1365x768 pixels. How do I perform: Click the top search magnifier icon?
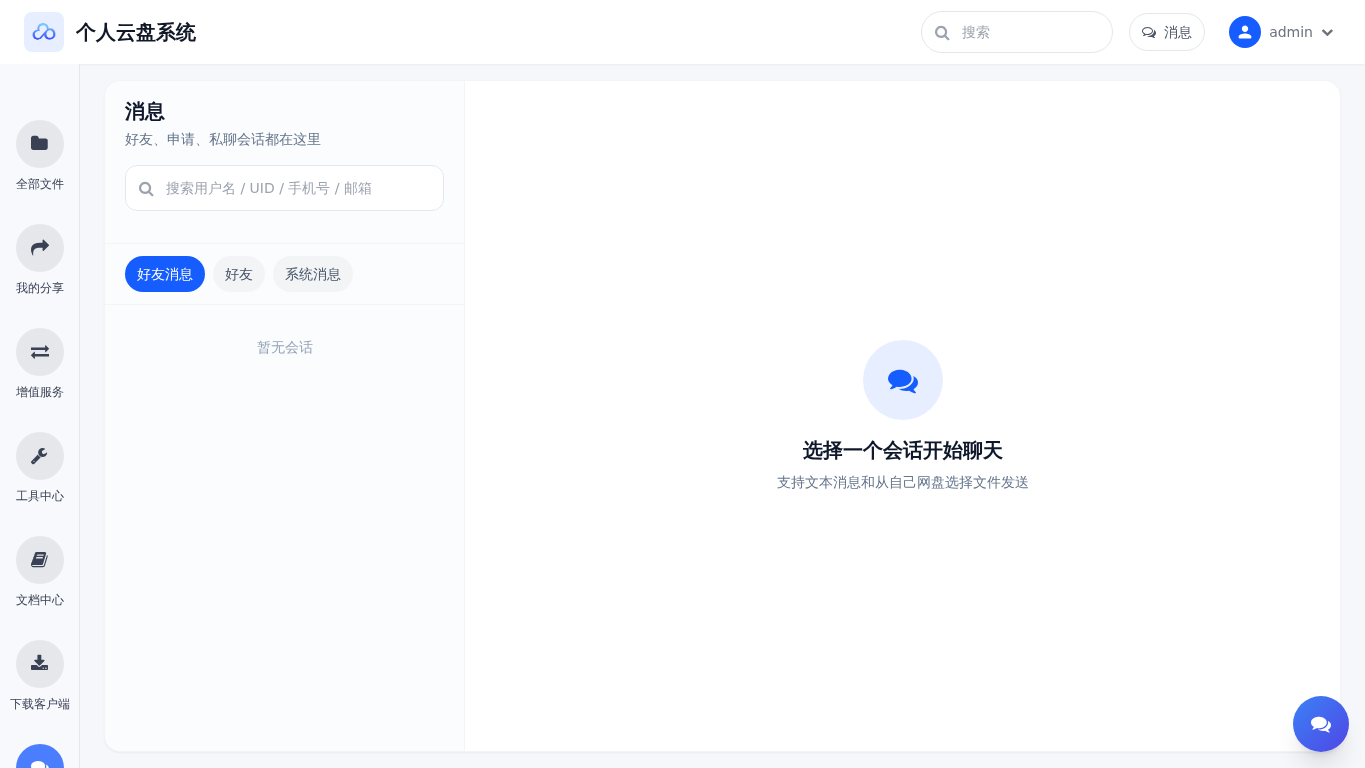click(x=942, y=33)
